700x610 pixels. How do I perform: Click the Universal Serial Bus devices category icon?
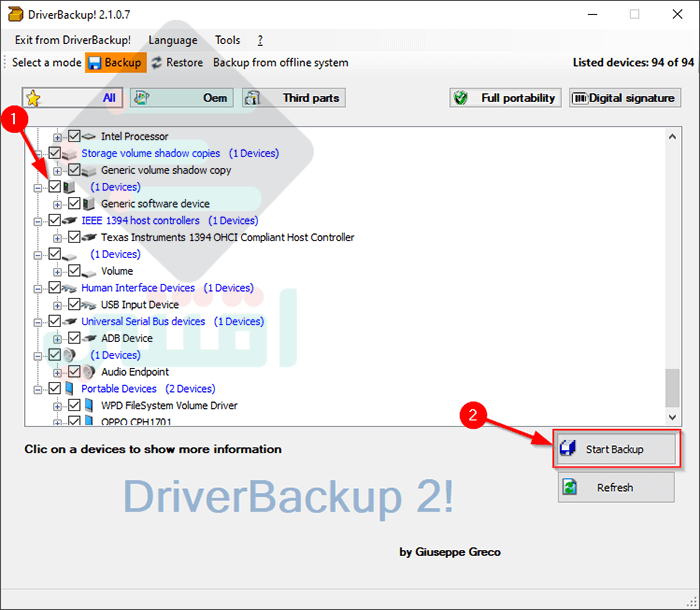(69, 322)
